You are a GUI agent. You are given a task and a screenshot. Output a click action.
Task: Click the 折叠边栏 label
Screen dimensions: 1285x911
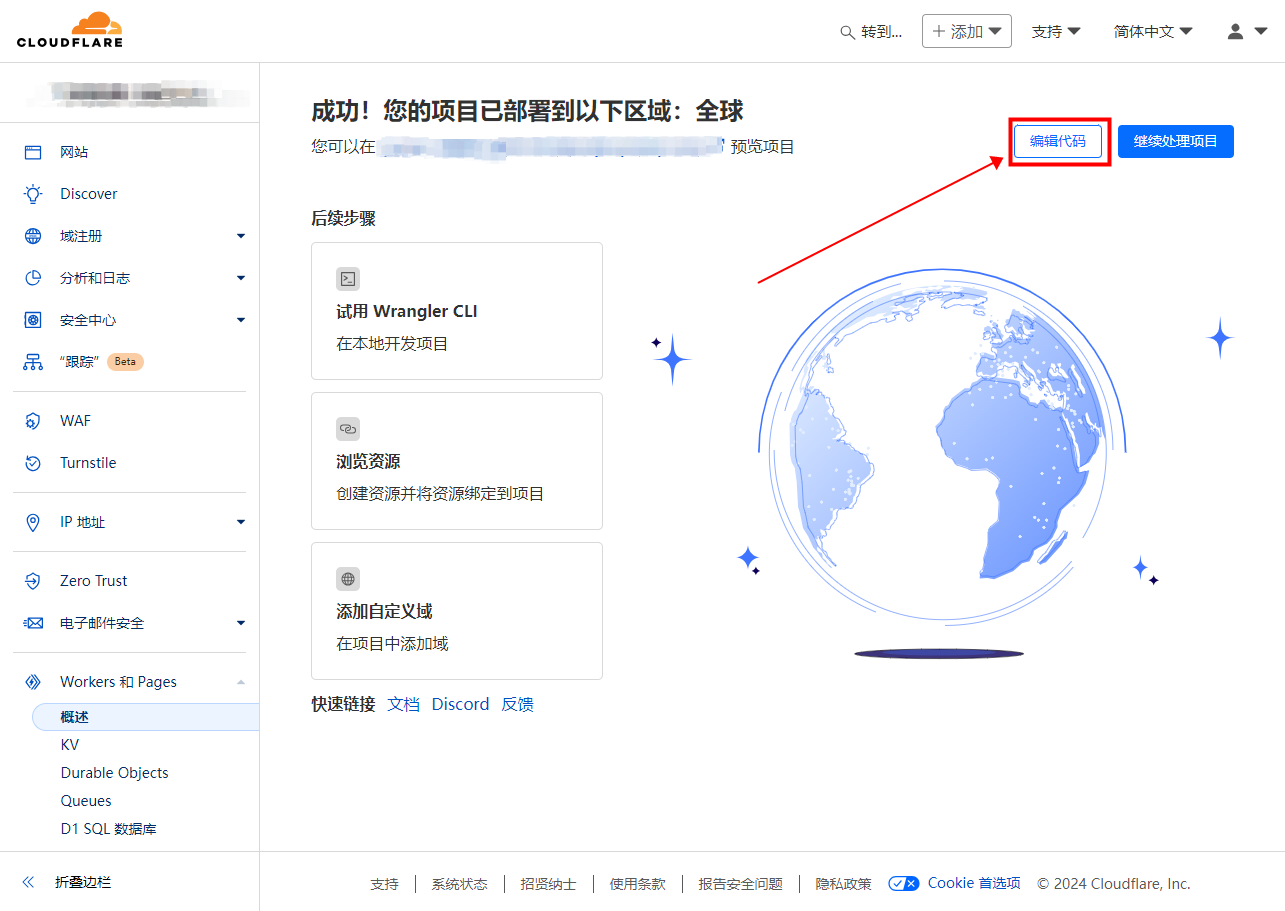tap(83, 882)
